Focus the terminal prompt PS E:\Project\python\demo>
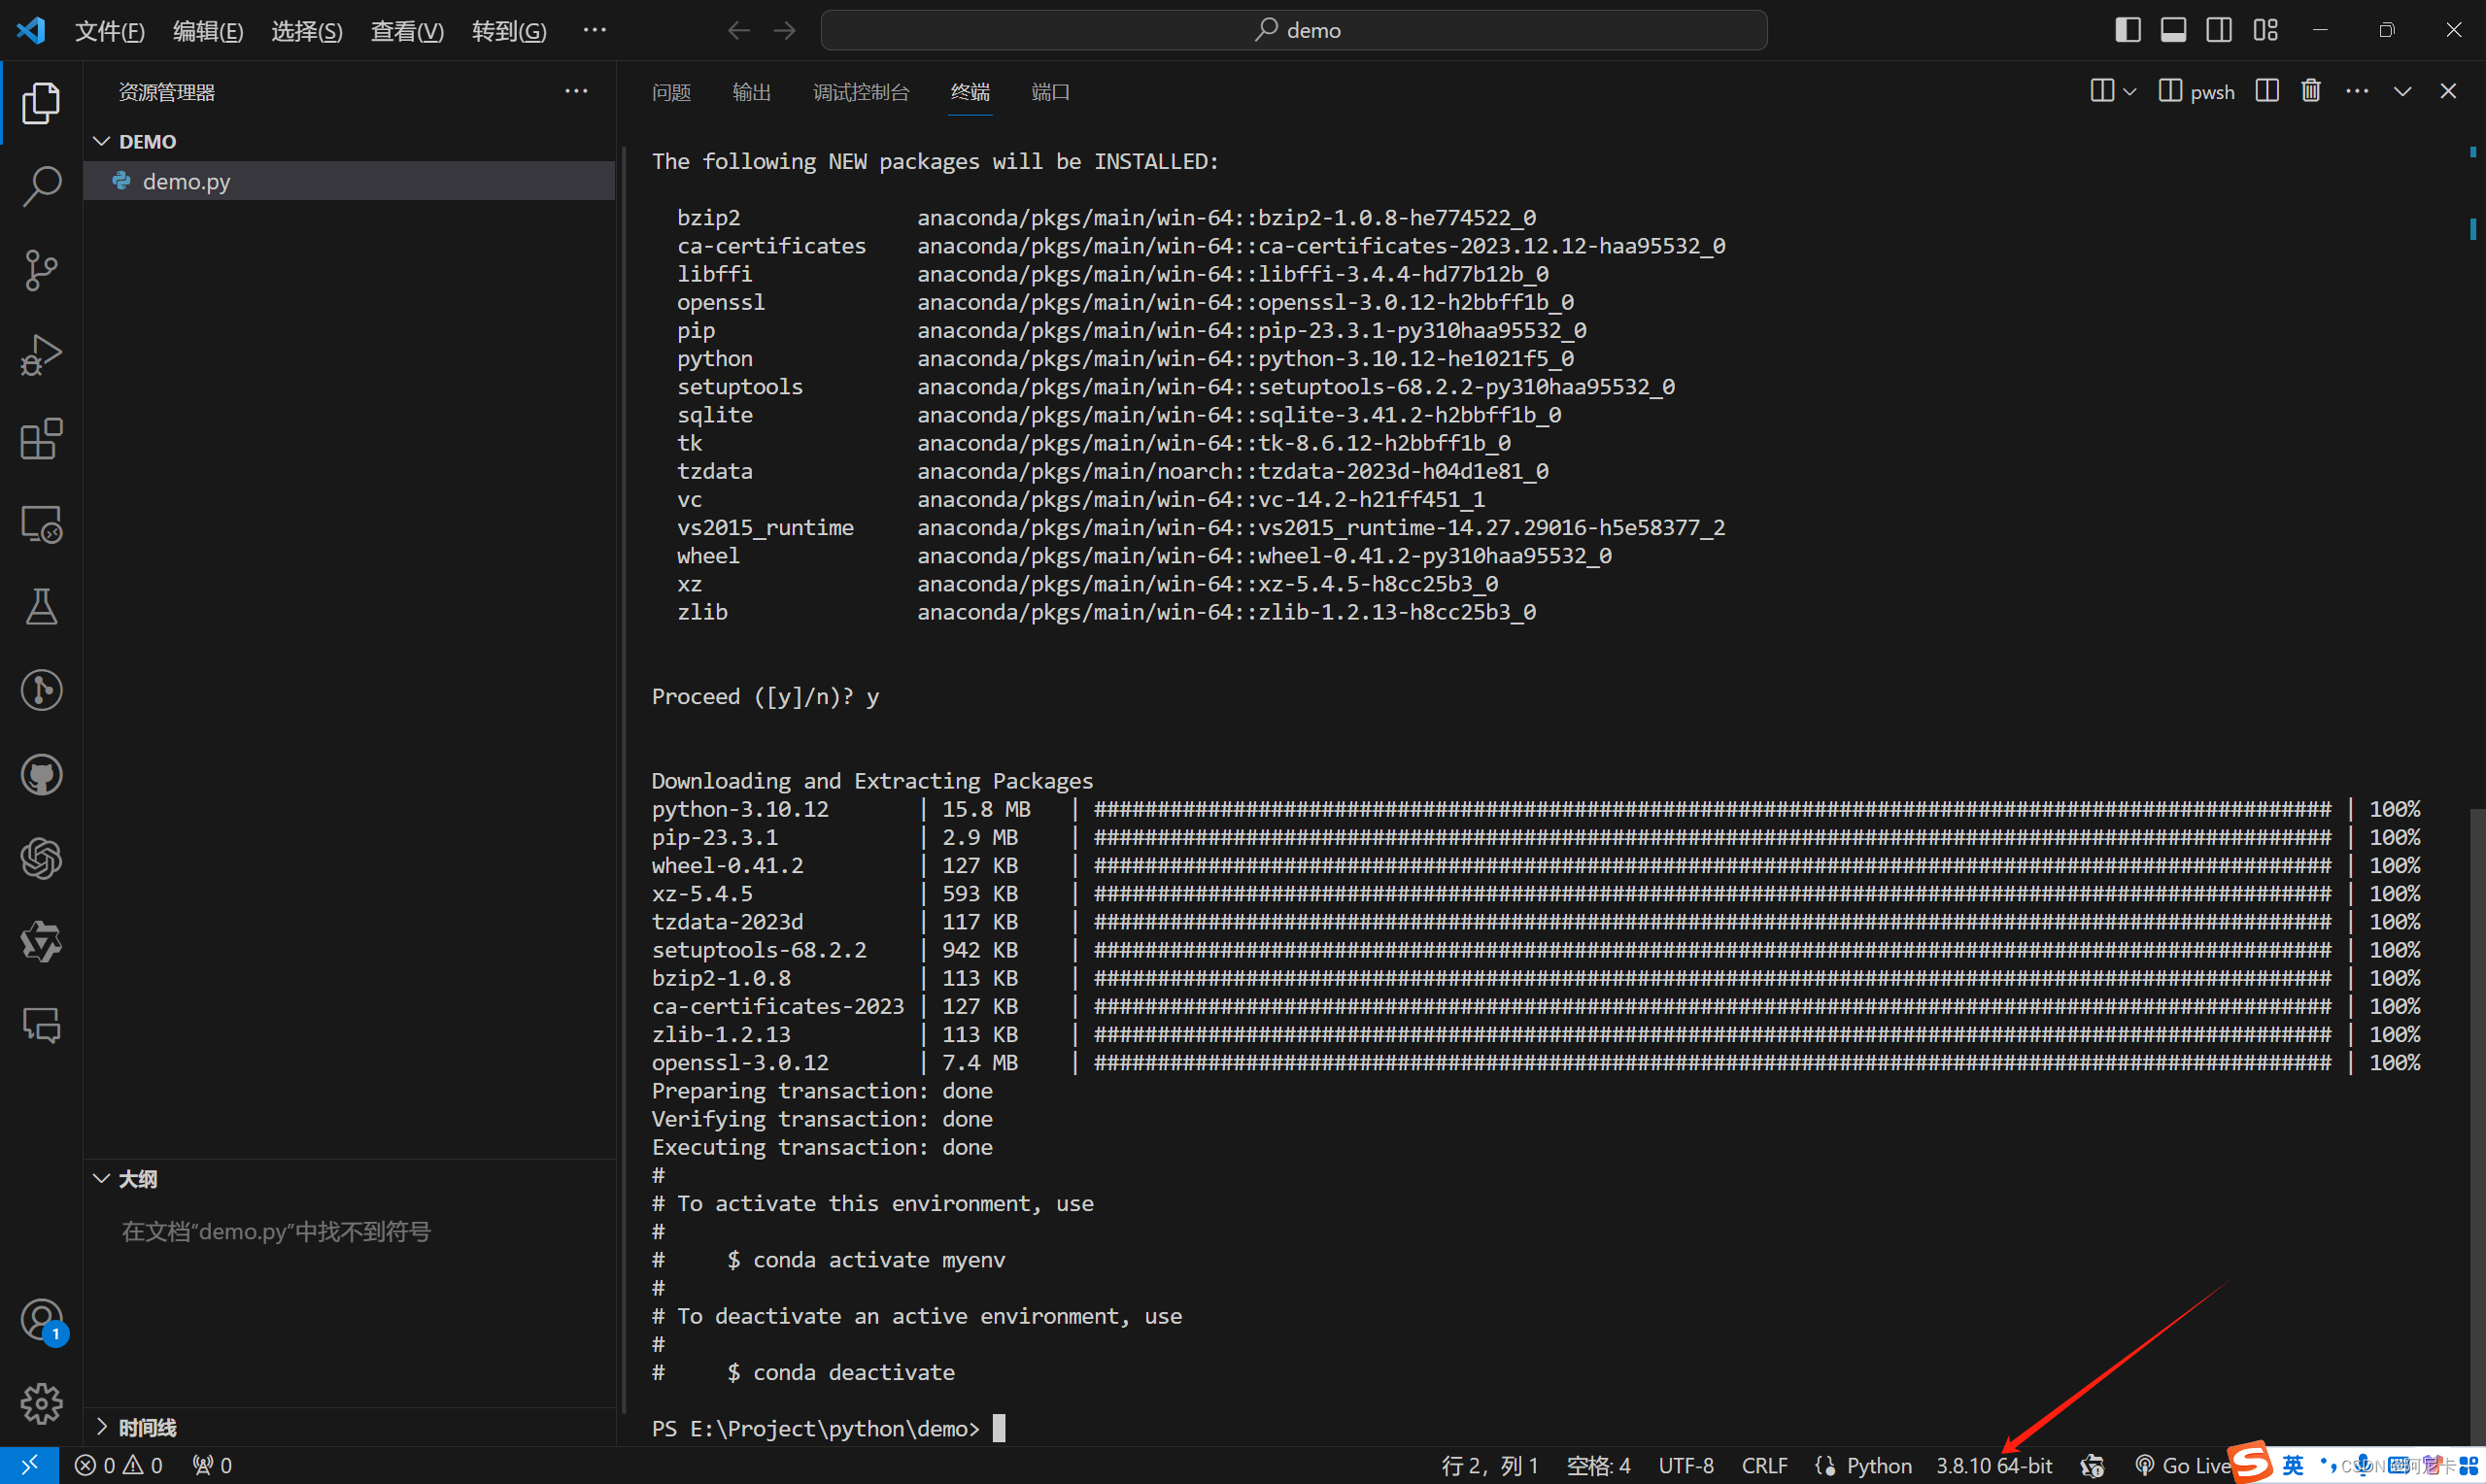This screenshot has width=2486, height=1484. [x=815, y=1428]
